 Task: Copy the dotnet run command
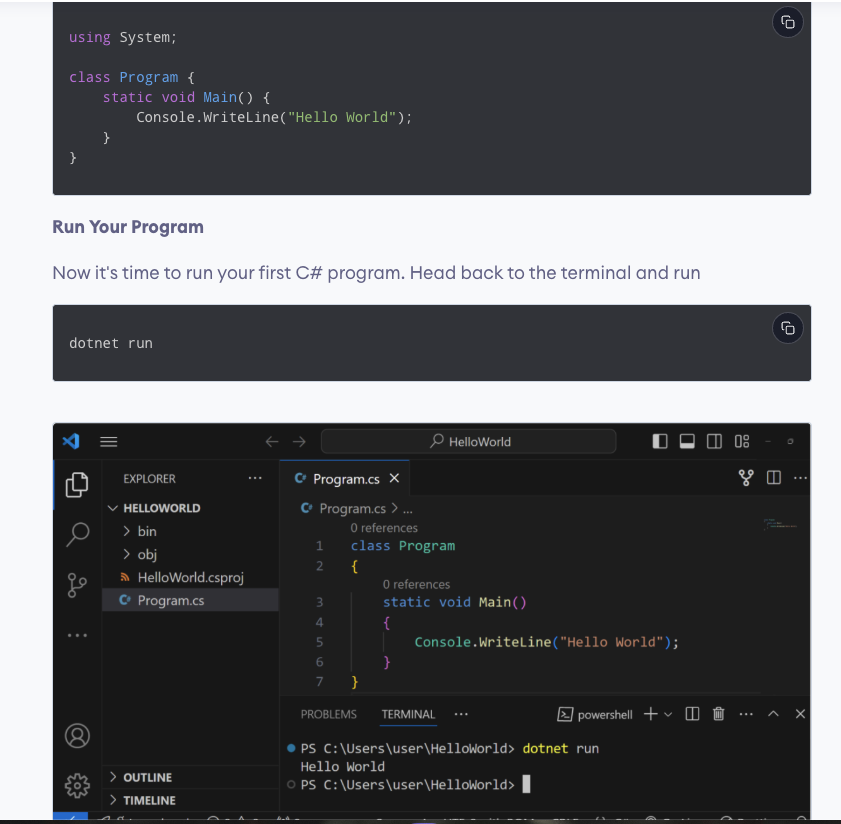(787, 328)
